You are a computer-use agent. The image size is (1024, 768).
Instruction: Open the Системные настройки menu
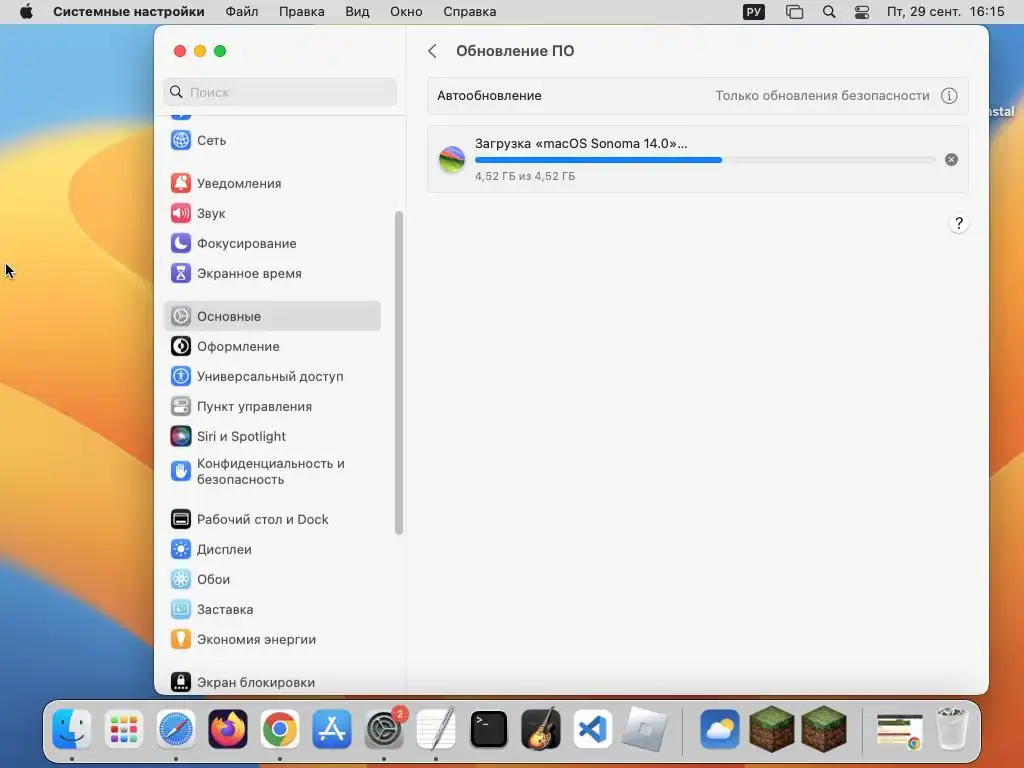(x=129, y=12)
